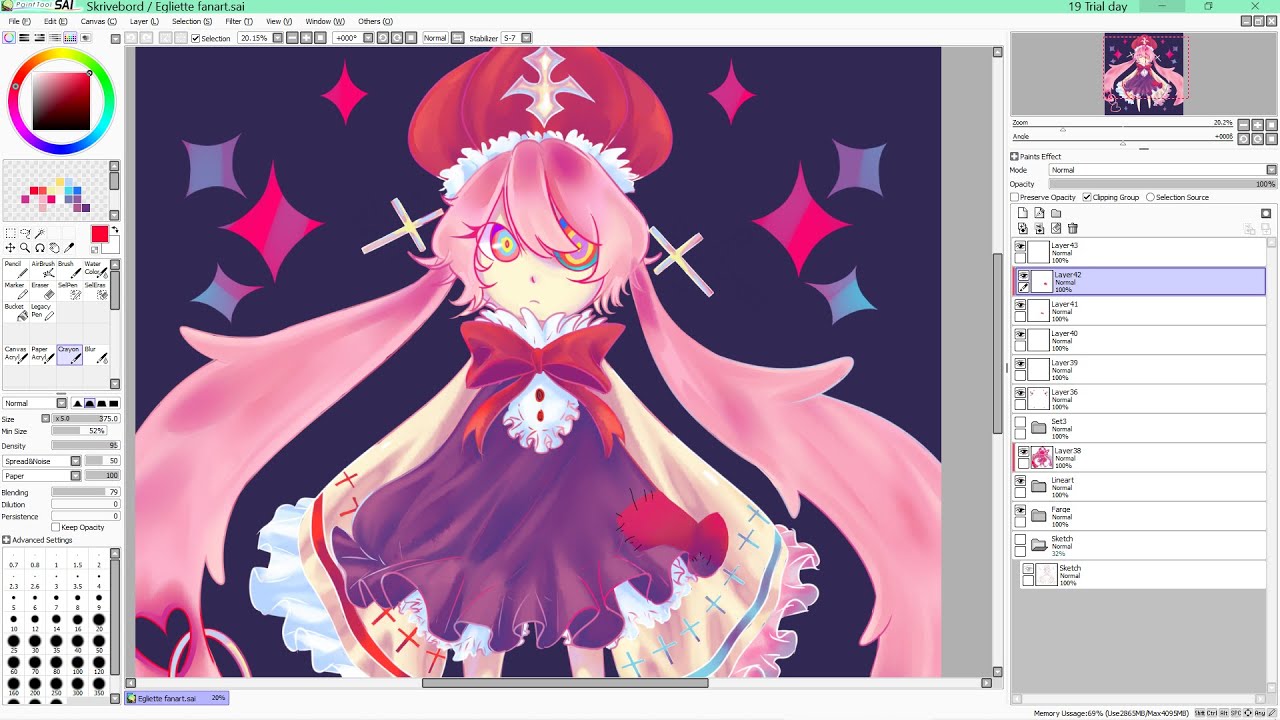Delete layer with trash icon

(1073, 229)
